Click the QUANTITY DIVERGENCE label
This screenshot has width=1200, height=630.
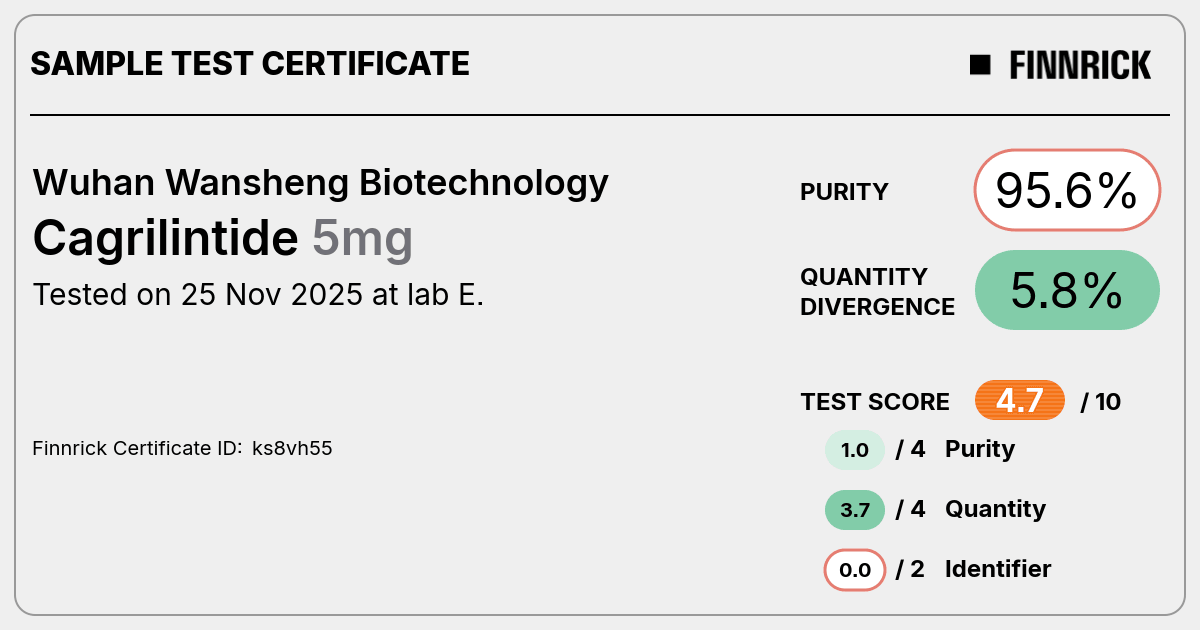(877, 291)
